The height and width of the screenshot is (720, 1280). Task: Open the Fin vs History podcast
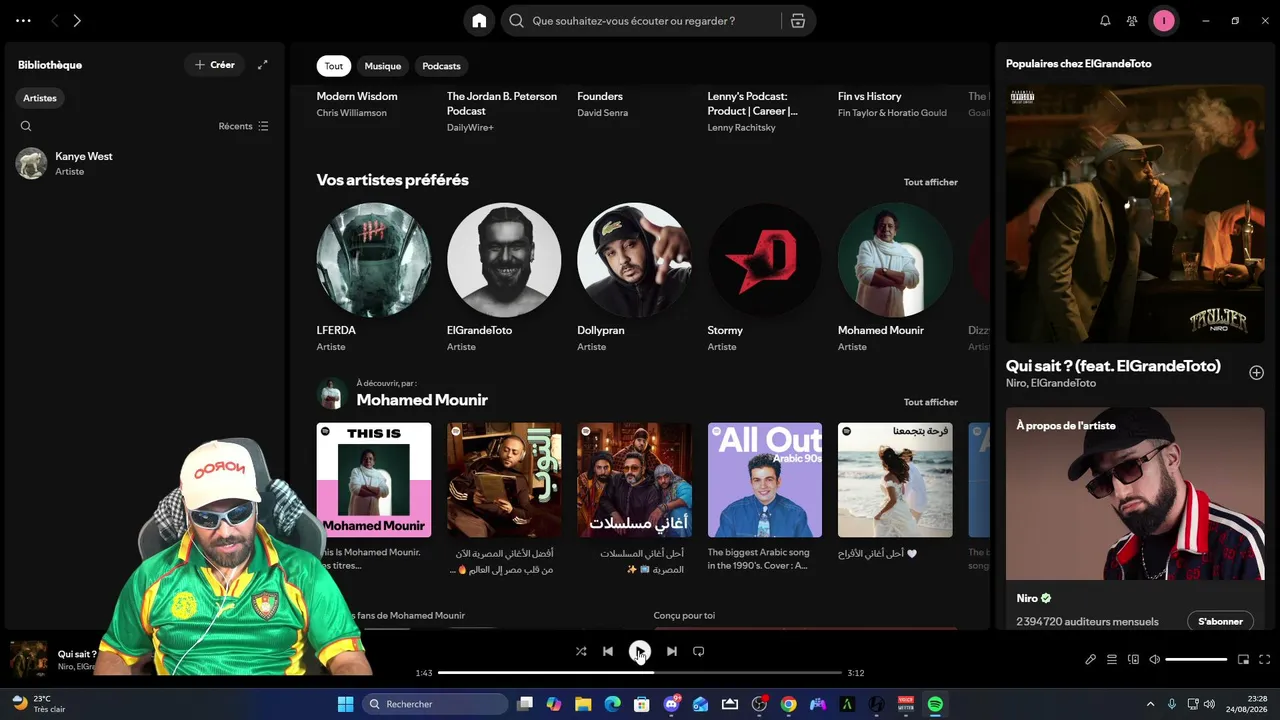click(x=870, y=96)
